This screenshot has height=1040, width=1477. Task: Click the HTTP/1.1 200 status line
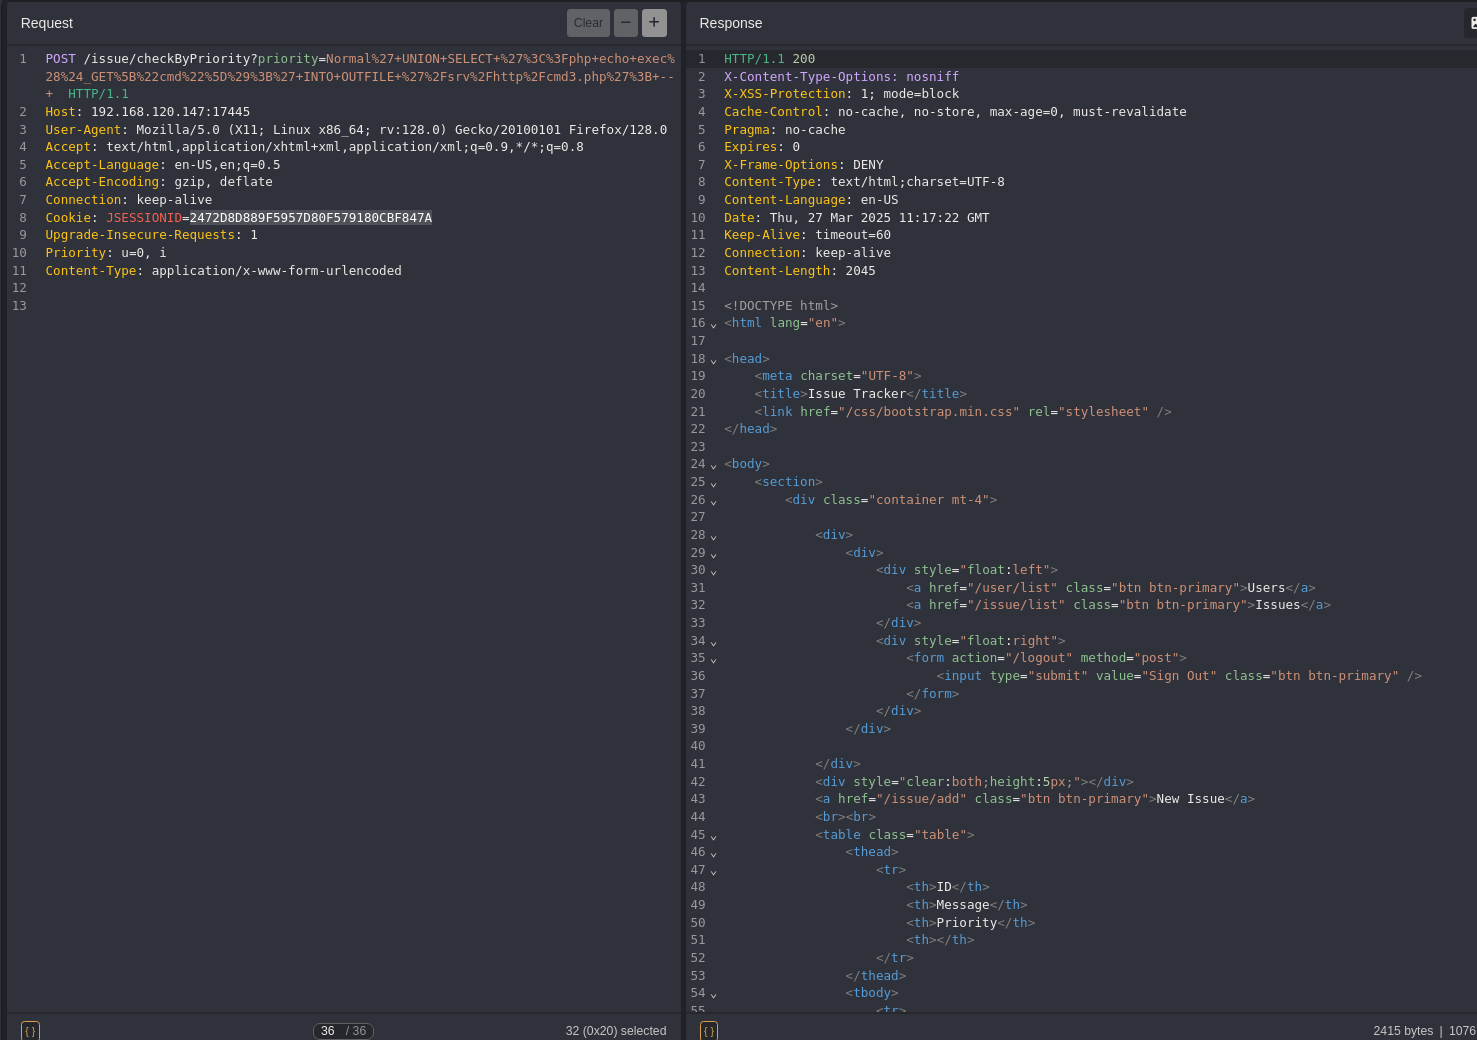pos(769,59)
